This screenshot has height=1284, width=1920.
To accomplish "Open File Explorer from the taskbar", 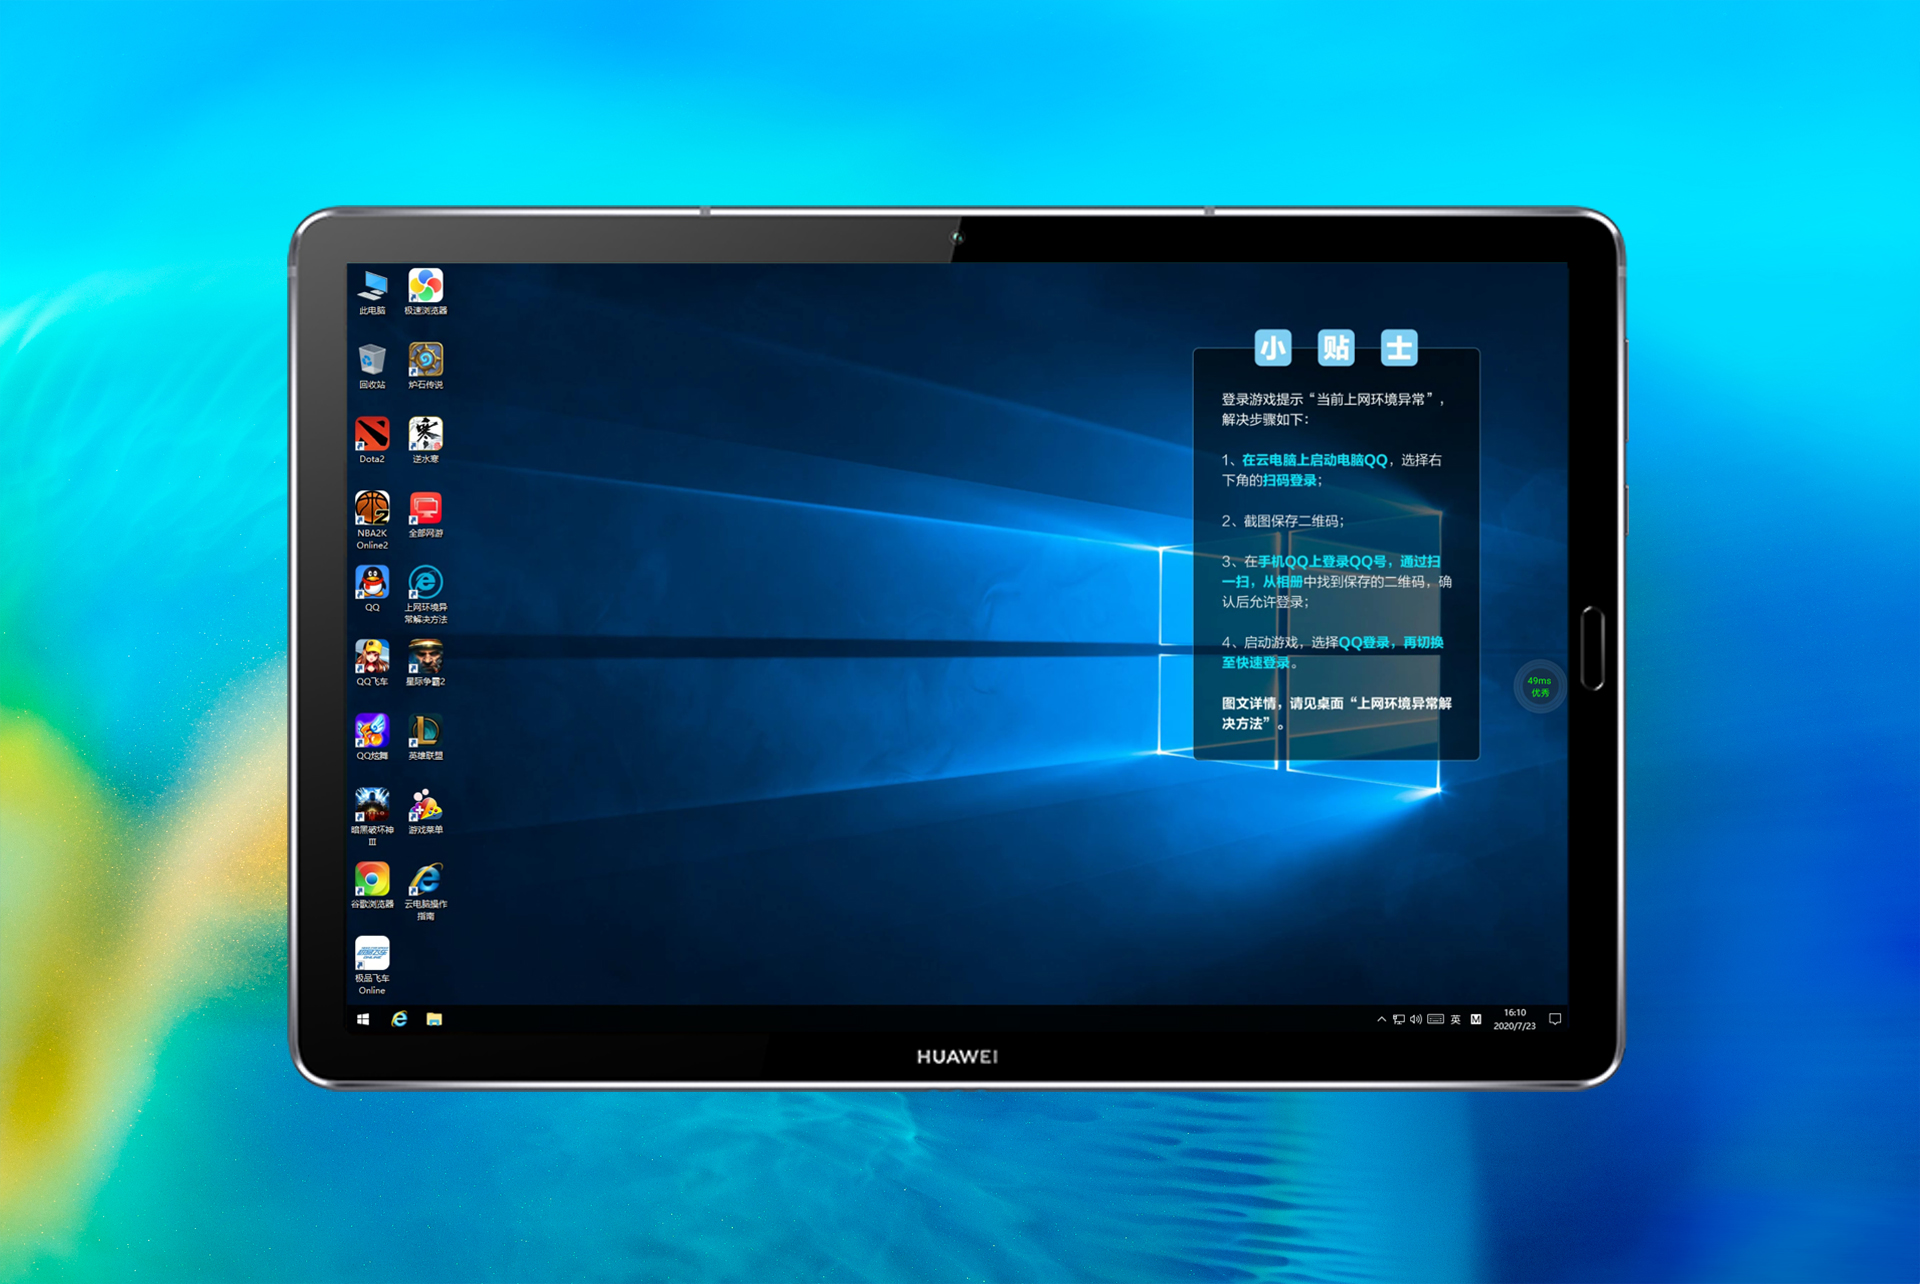I will coord(434,1019).
